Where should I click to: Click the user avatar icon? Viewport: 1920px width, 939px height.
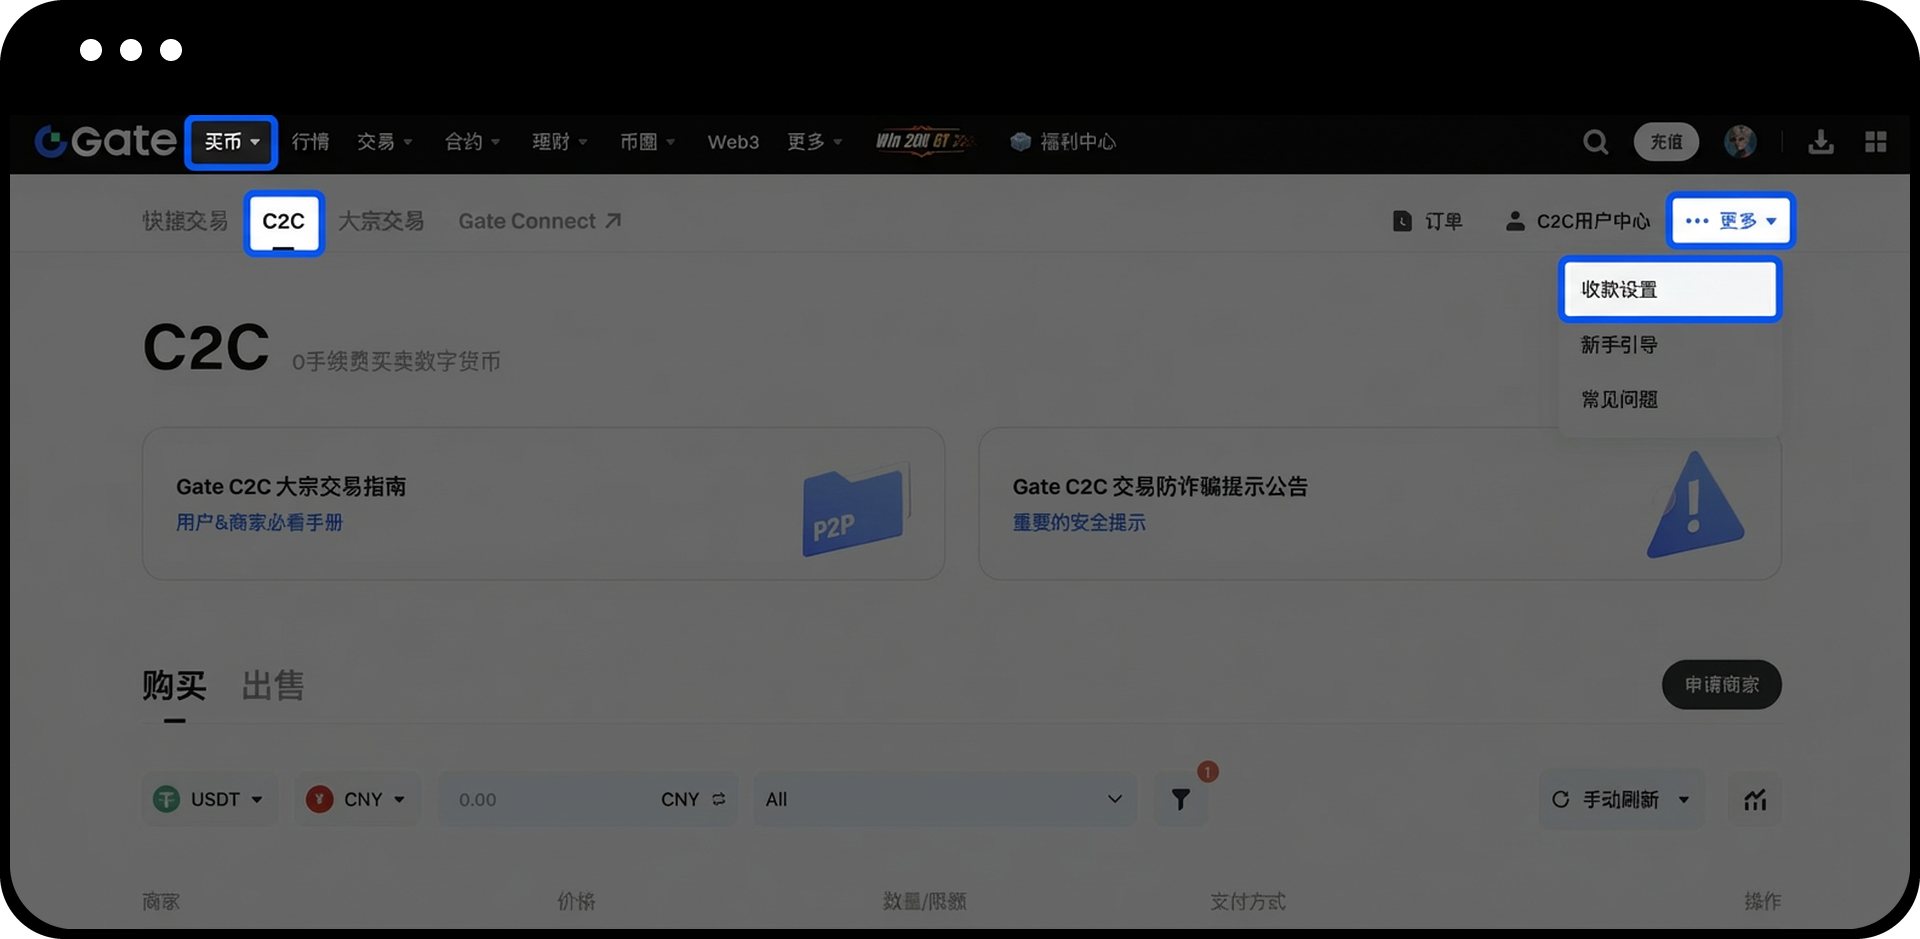[1740, 142]
